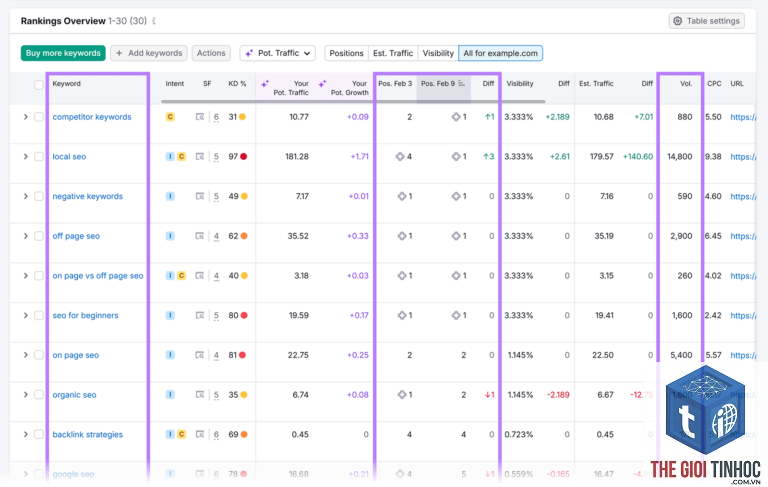Click the sparkle icon on Your Pot. Growth header
This screenshot has height=487, width=768.
tap(322, 84)
